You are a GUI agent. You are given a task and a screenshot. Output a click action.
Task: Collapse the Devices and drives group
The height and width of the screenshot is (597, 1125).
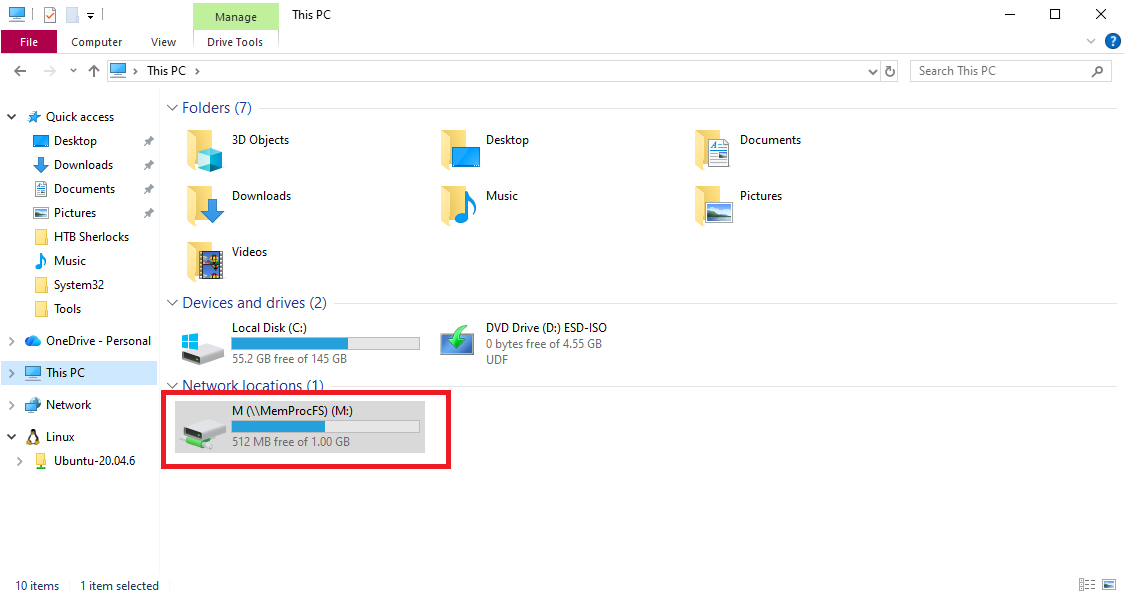tap(172, 303)
